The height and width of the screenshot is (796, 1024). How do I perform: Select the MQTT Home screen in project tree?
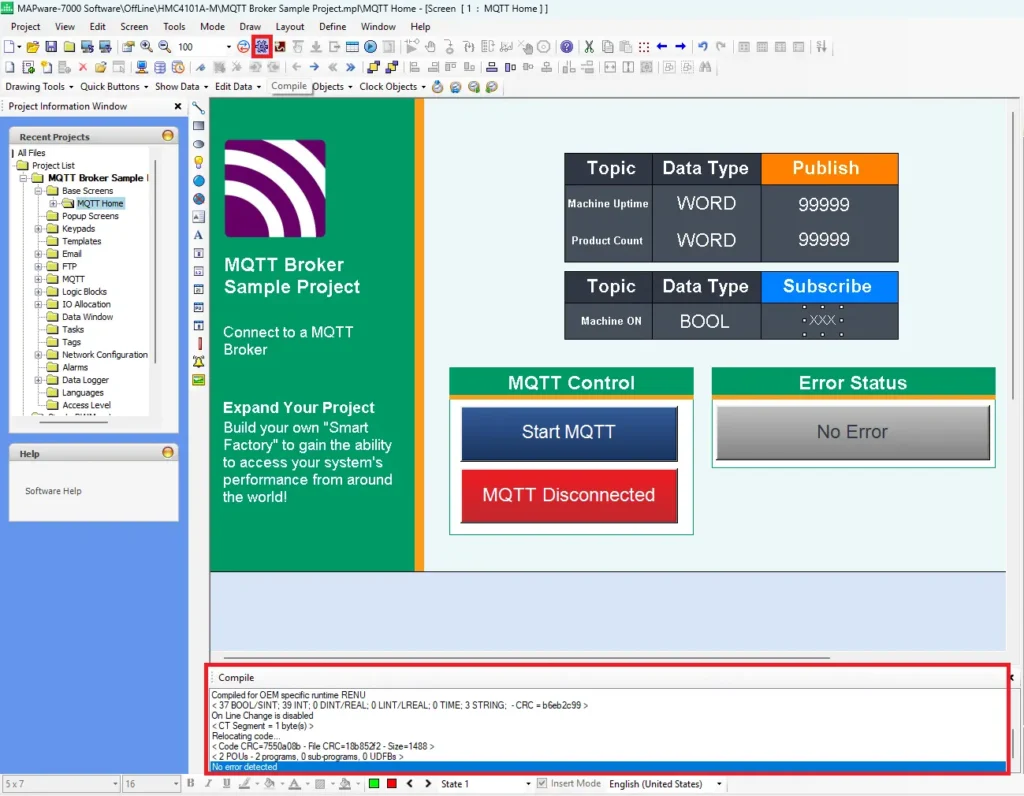pyautogui.click(x=100, y=204)
